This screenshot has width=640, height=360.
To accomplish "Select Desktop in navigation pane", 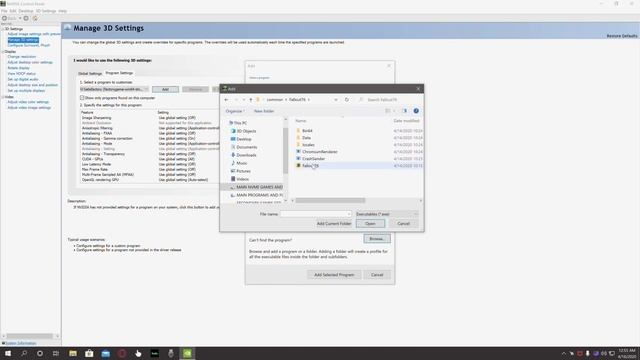I will click(x=244, y=139).
